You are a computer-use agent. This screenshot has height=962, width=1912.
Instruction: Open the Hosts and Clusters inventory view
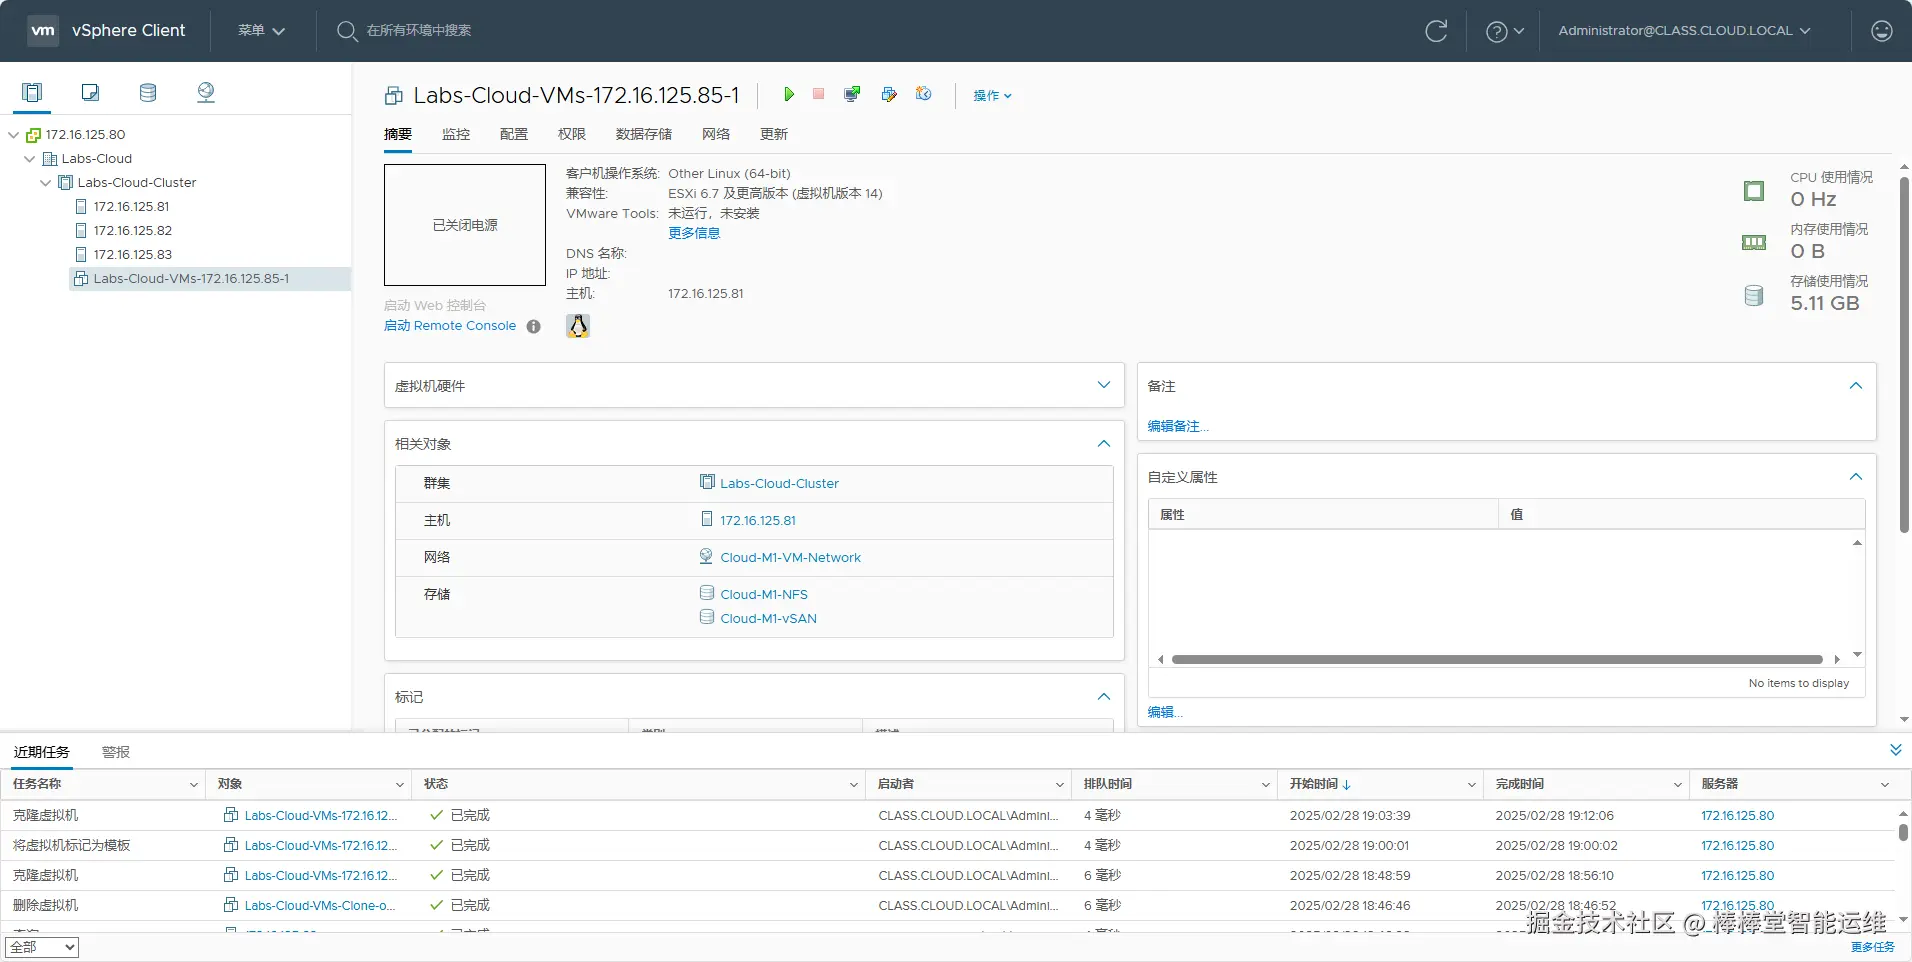pos(32,93)
